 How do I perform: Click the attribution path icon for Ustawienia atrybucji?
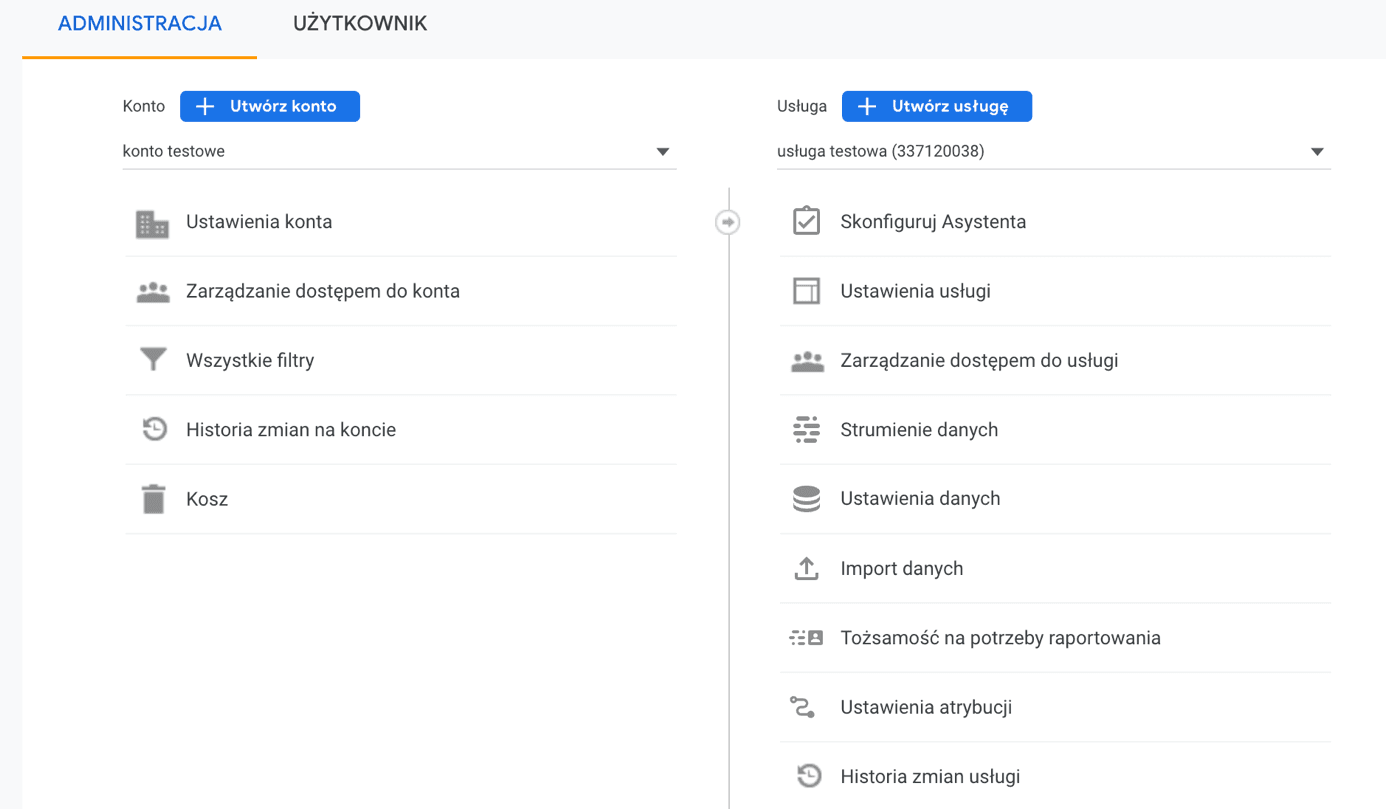click(802, 707)
